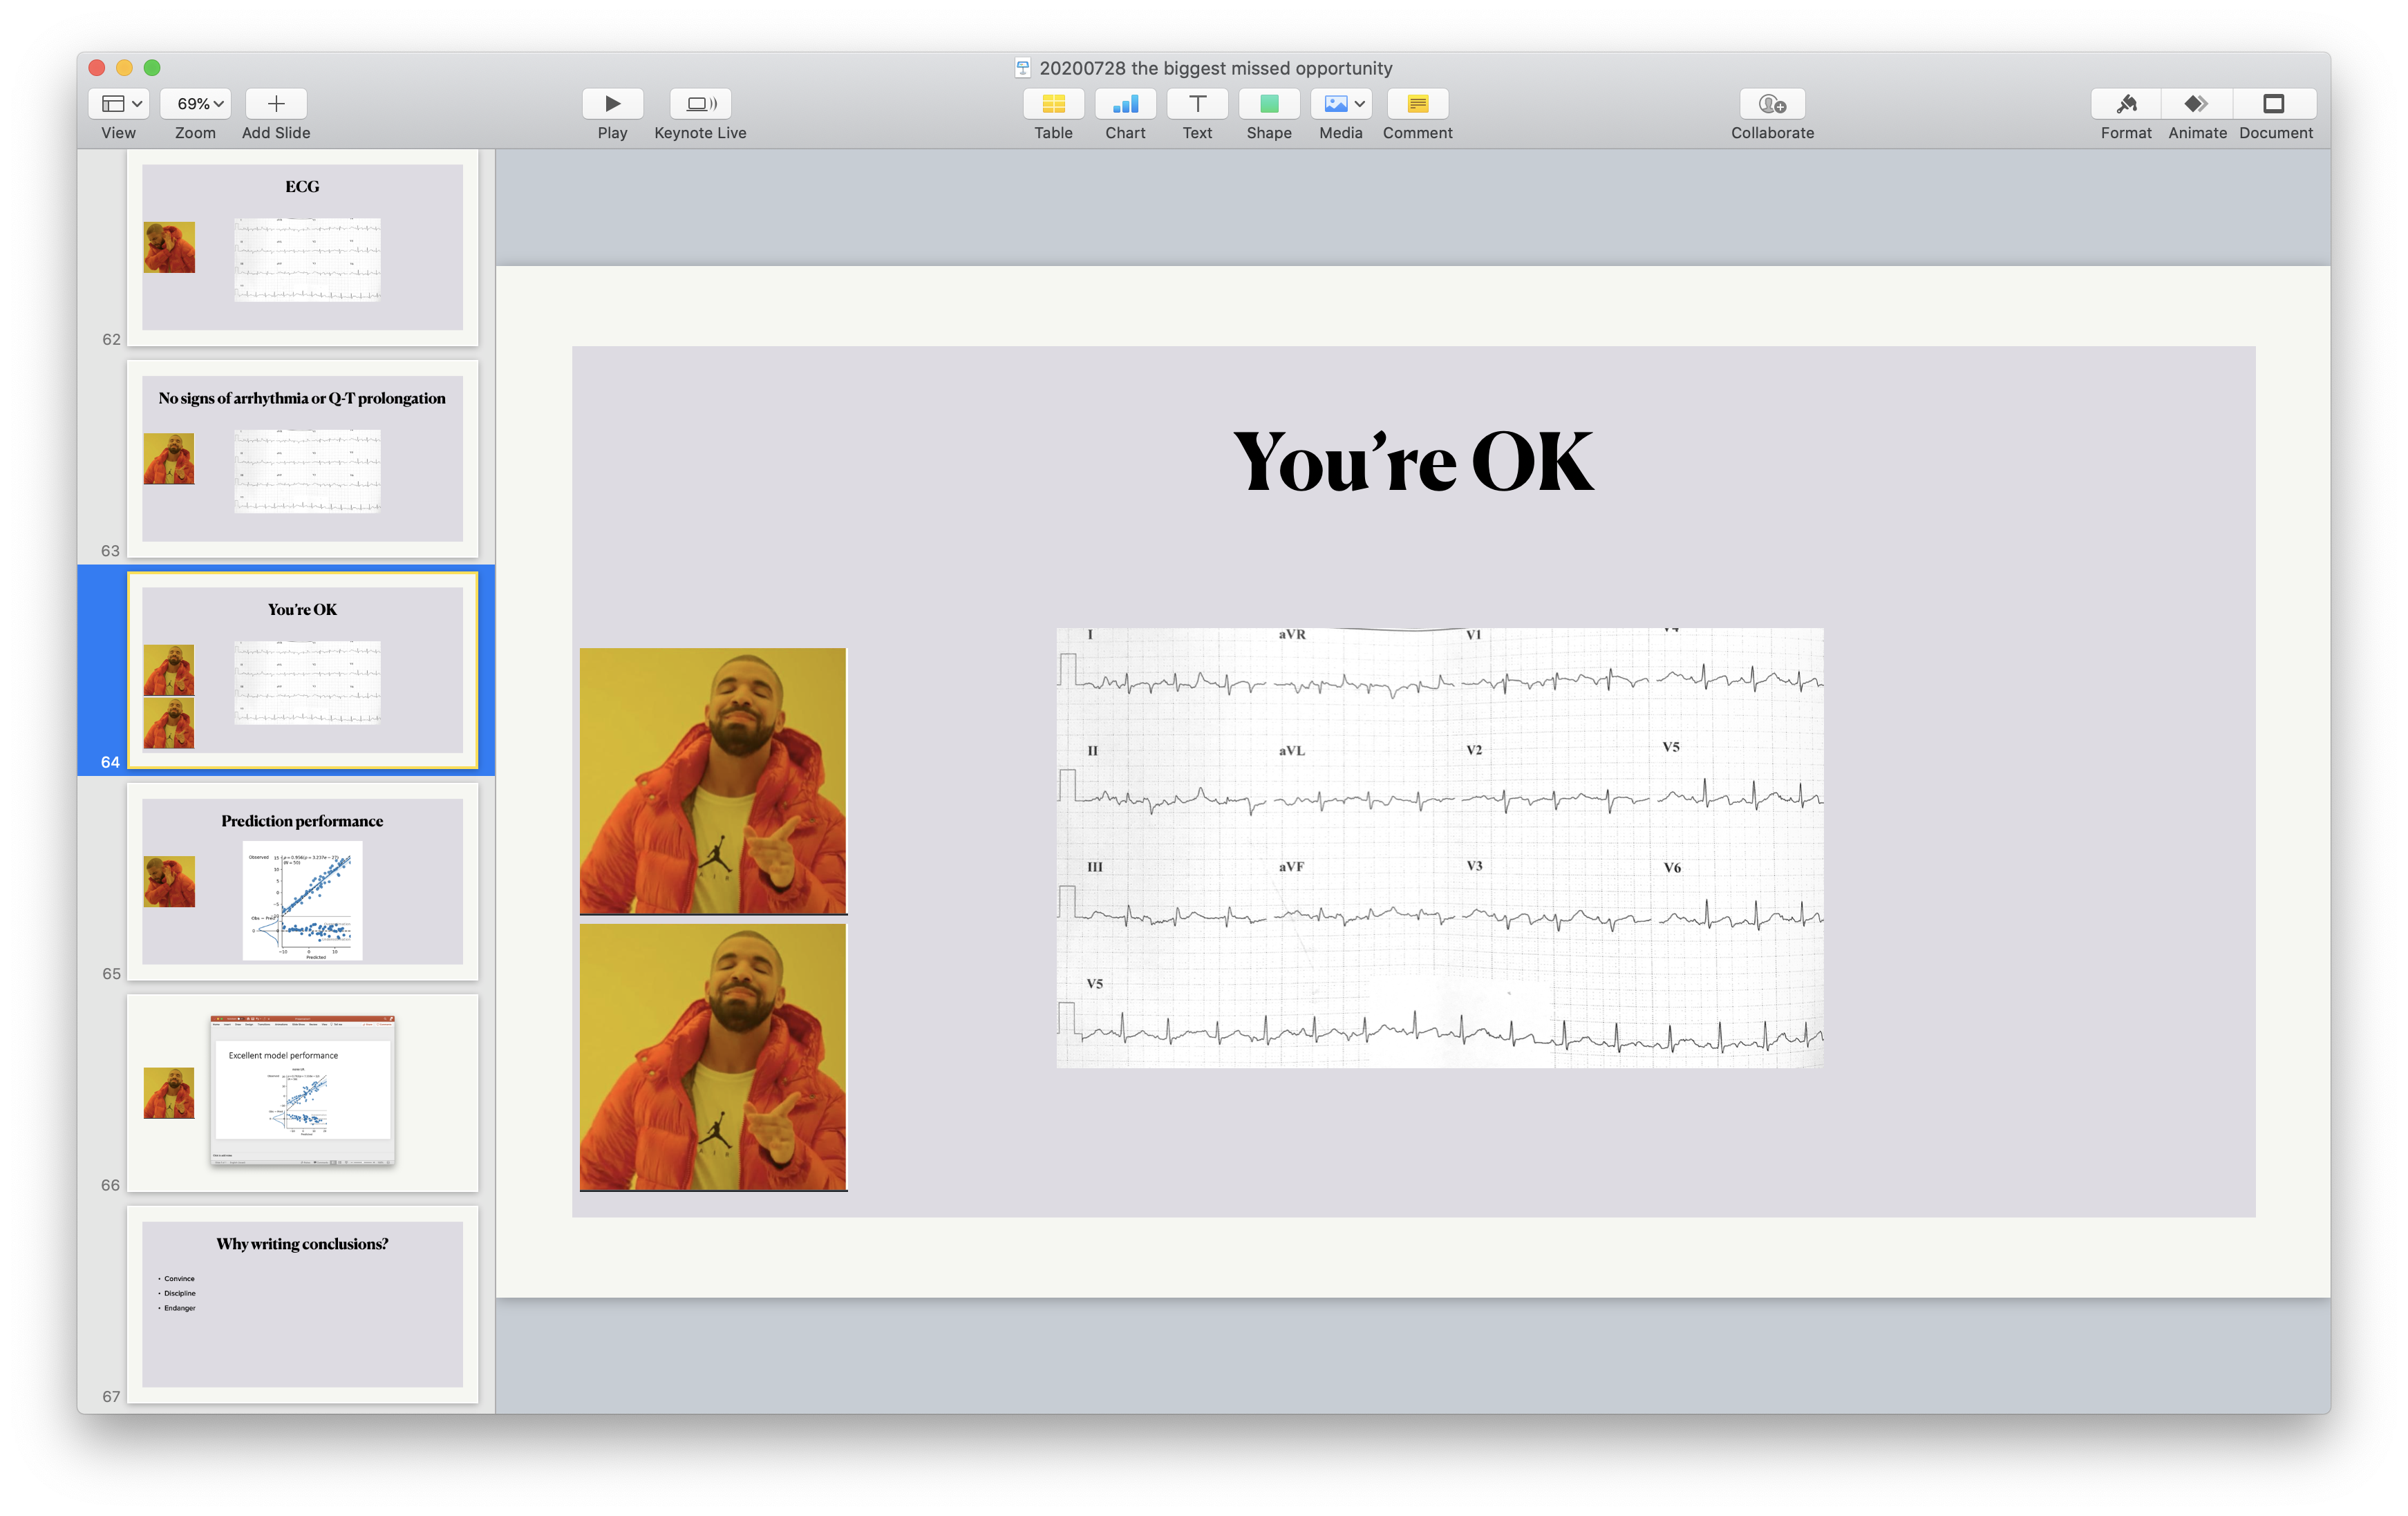This screenshot has width=2408, height=1516.
Task: Toggle the Document inspector panel
Action: click(2275, 104)
